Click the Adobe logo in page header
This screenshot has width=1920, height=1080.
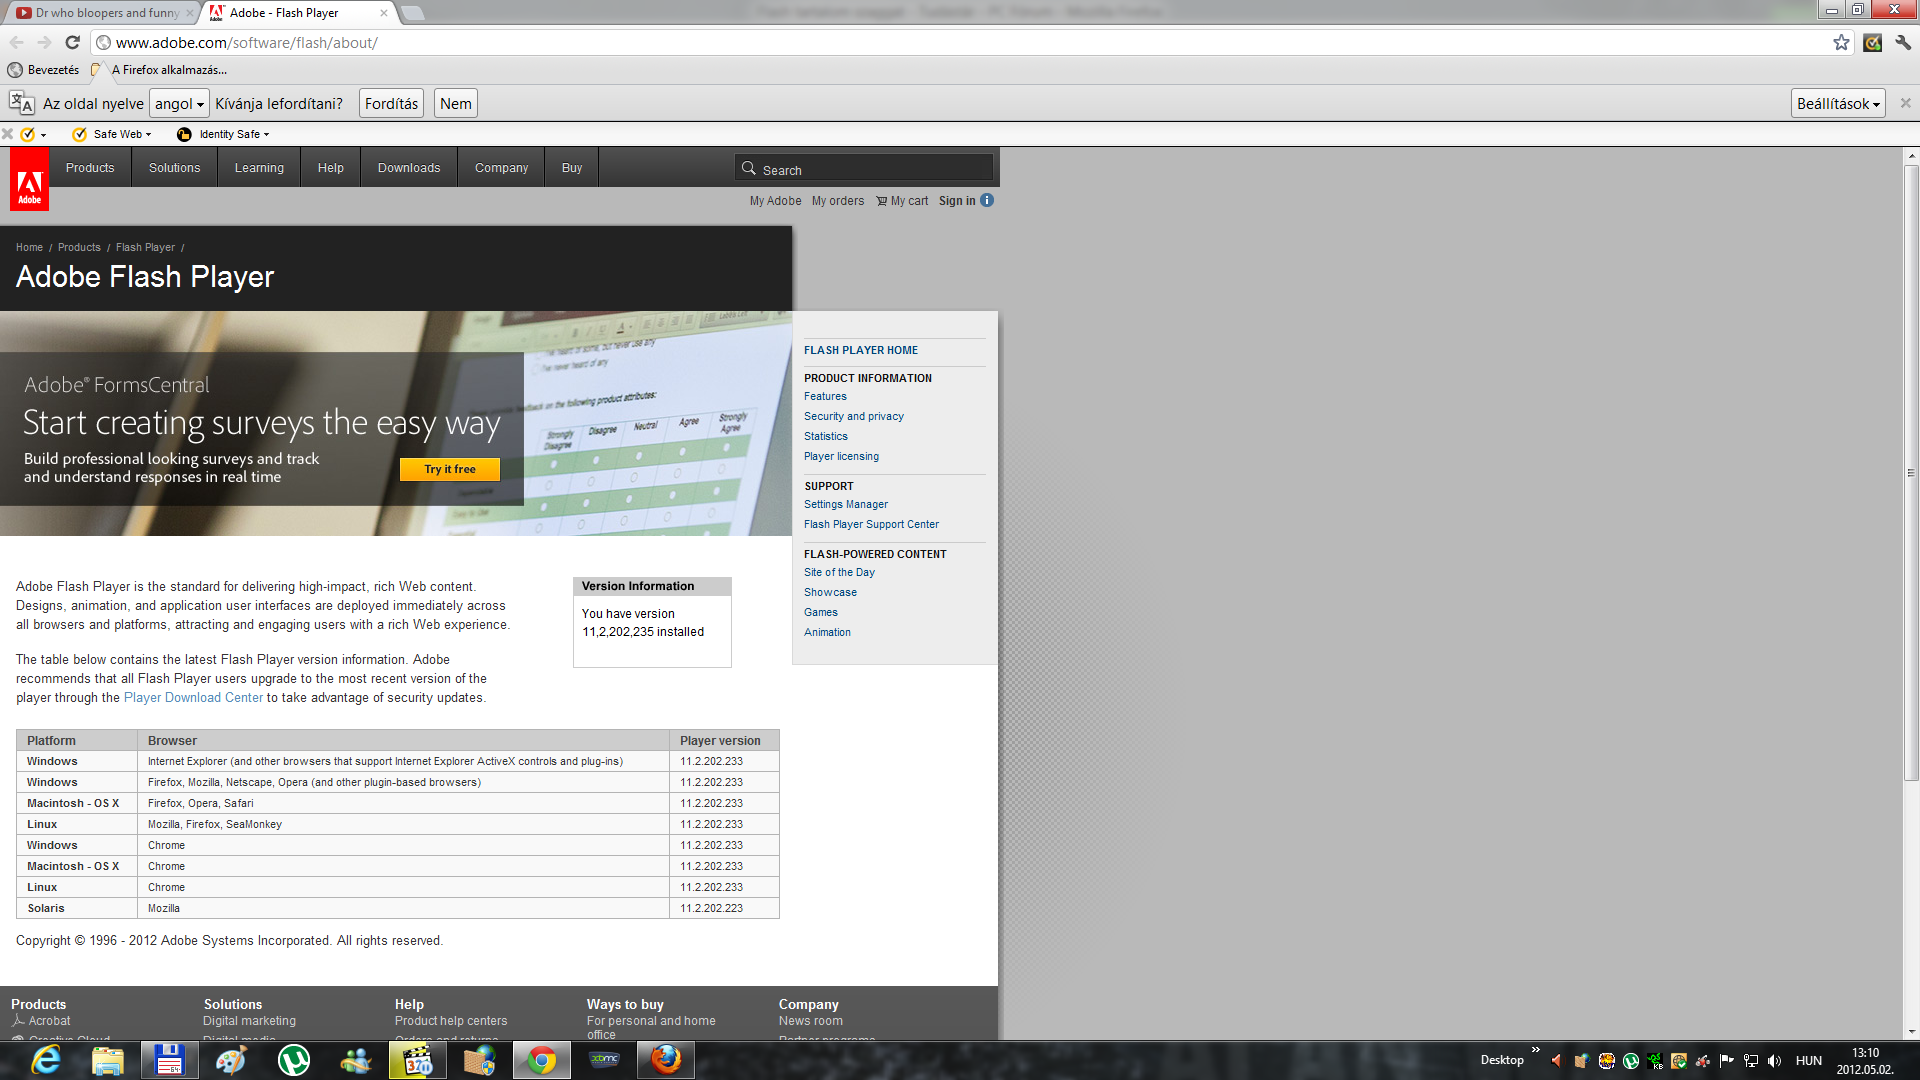click(x=29, y=180)
